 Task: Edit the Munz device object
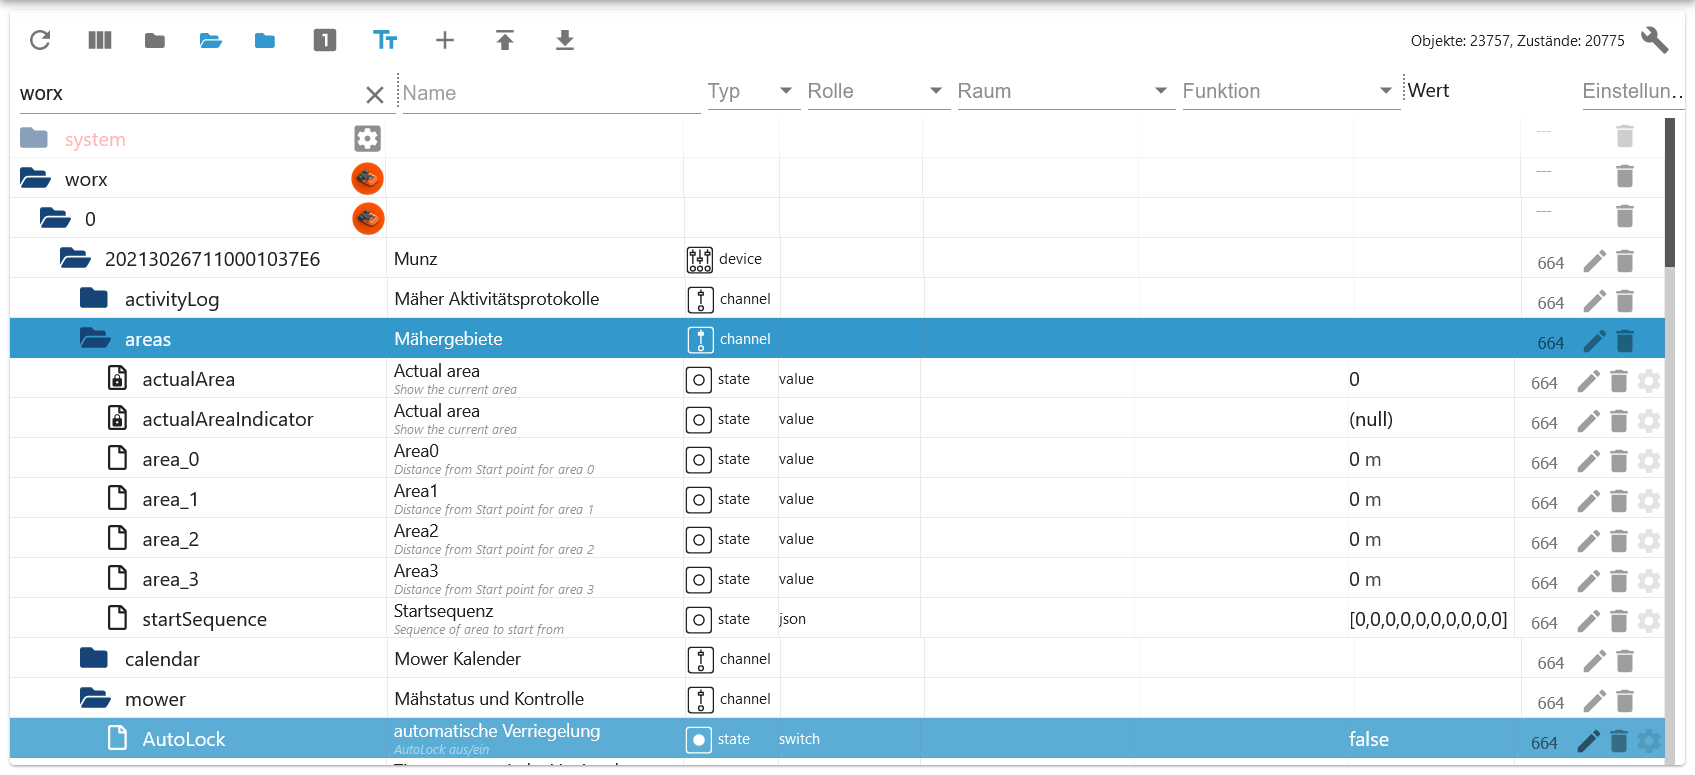[x=1595, y=262]
